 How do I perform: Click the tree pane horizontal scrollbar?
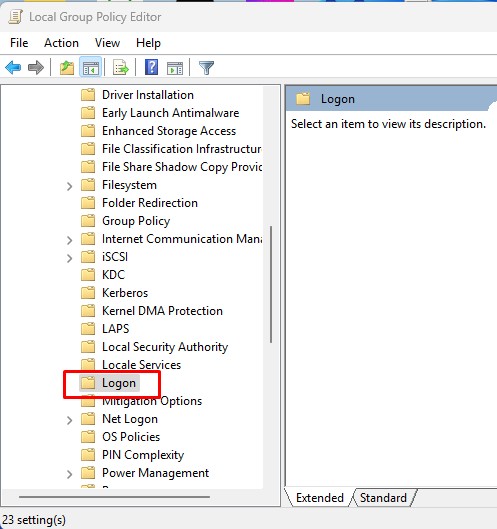[114, 497]
